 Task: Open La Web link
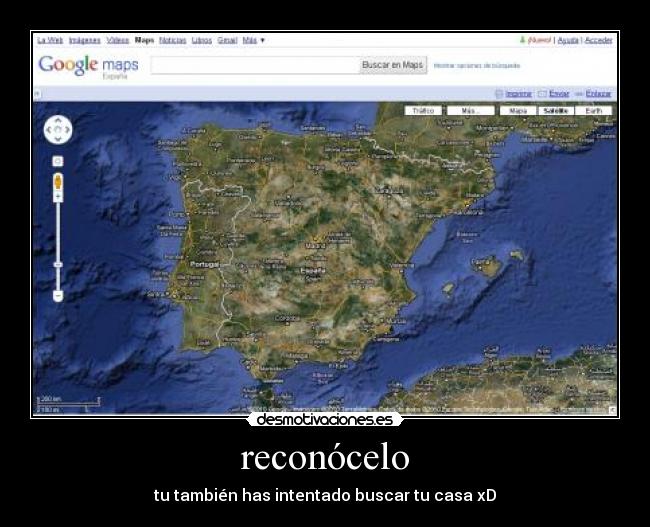(x=50, y=40)
